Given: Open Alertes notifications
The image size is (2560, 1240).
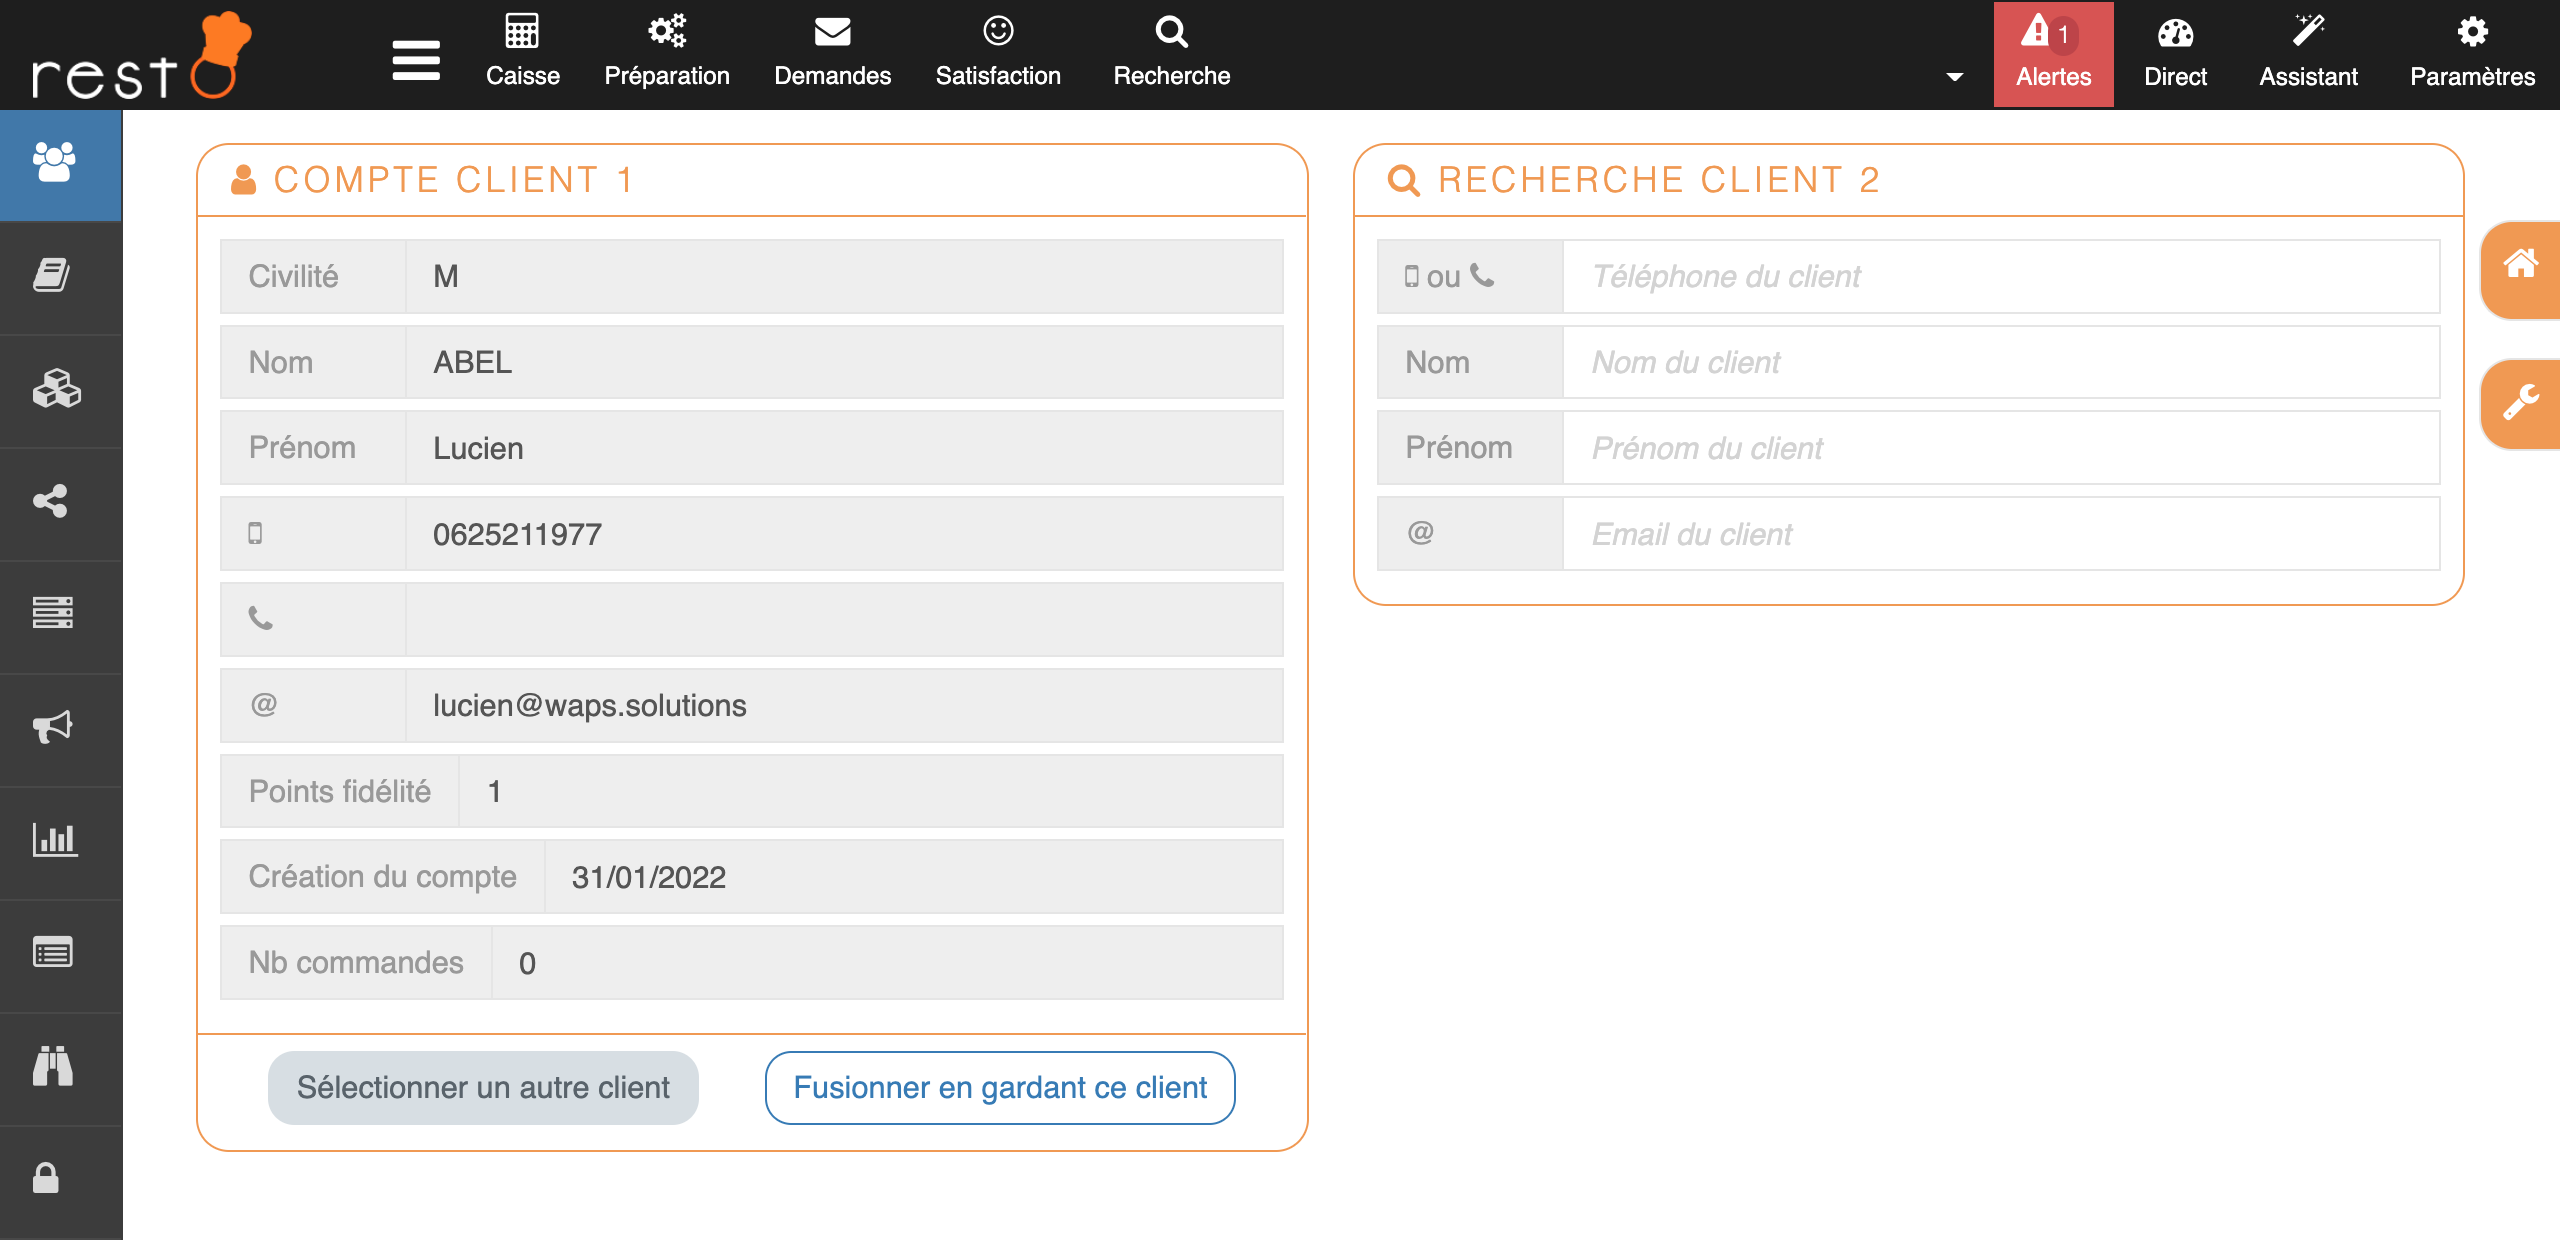Looking at the screenshot, I should coord(2052,54).
